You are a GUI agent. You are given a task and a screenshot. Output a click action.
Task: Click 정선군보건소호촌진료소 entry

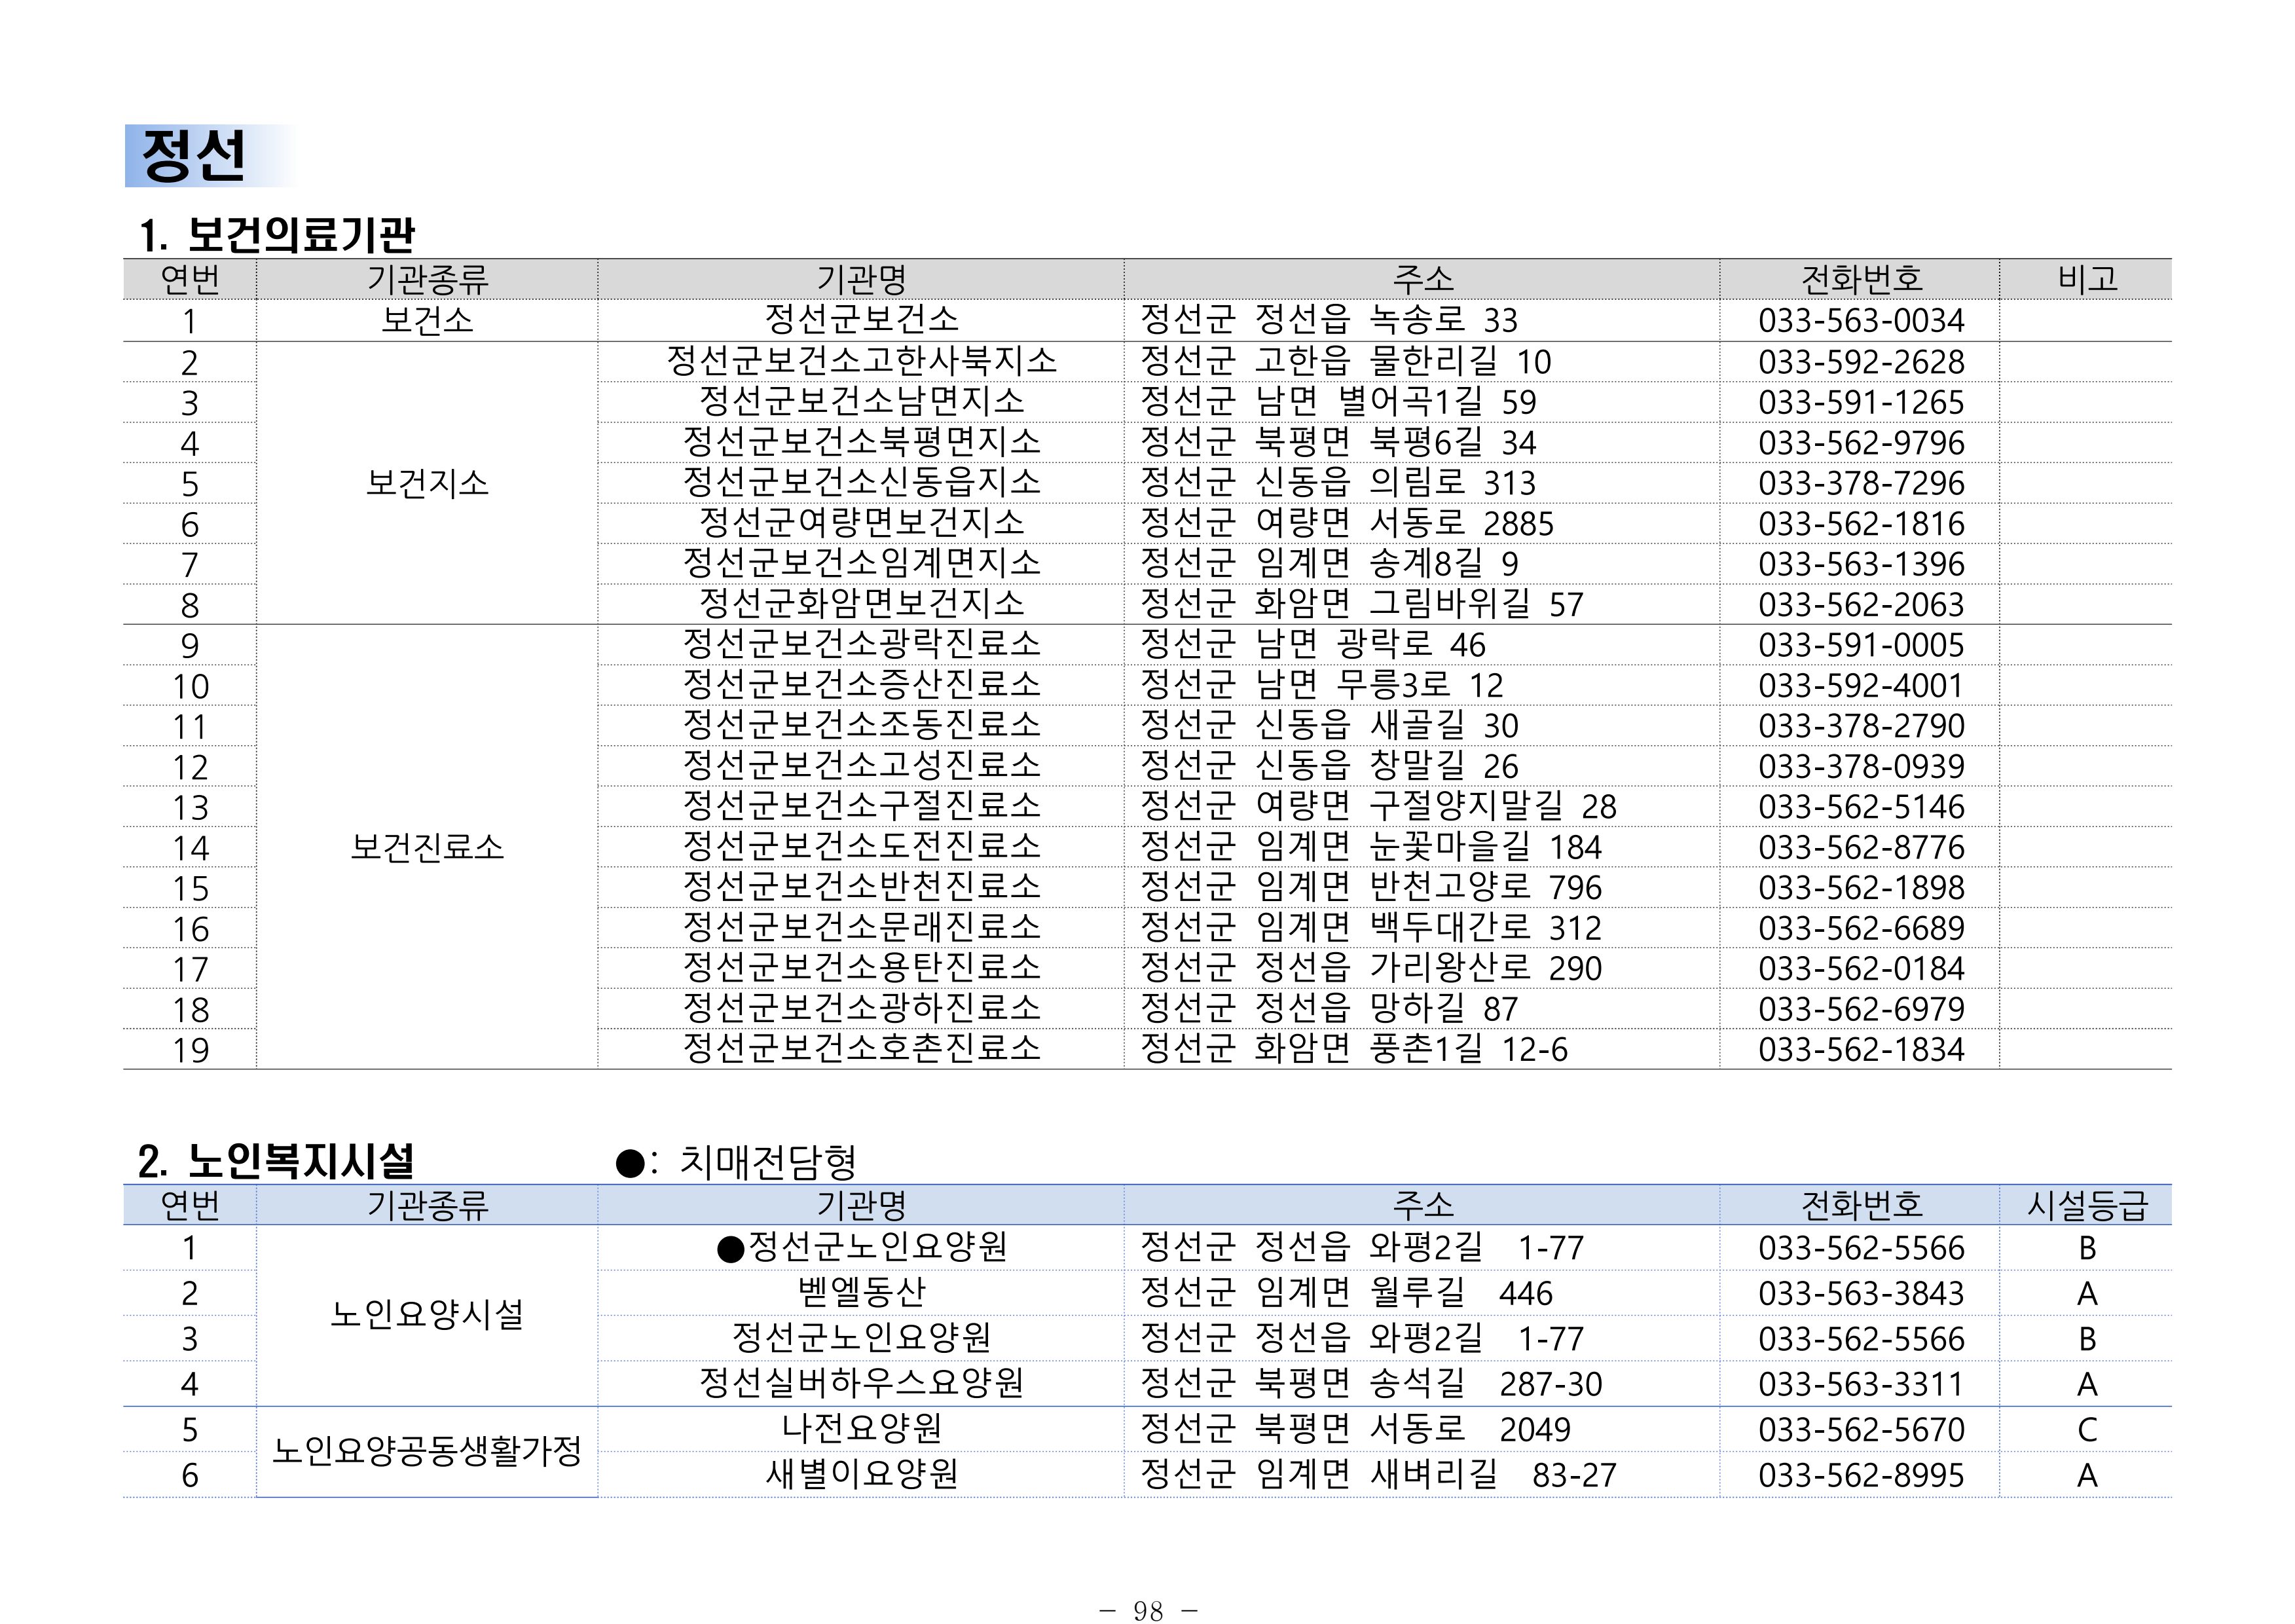(x=861, y=1049)
